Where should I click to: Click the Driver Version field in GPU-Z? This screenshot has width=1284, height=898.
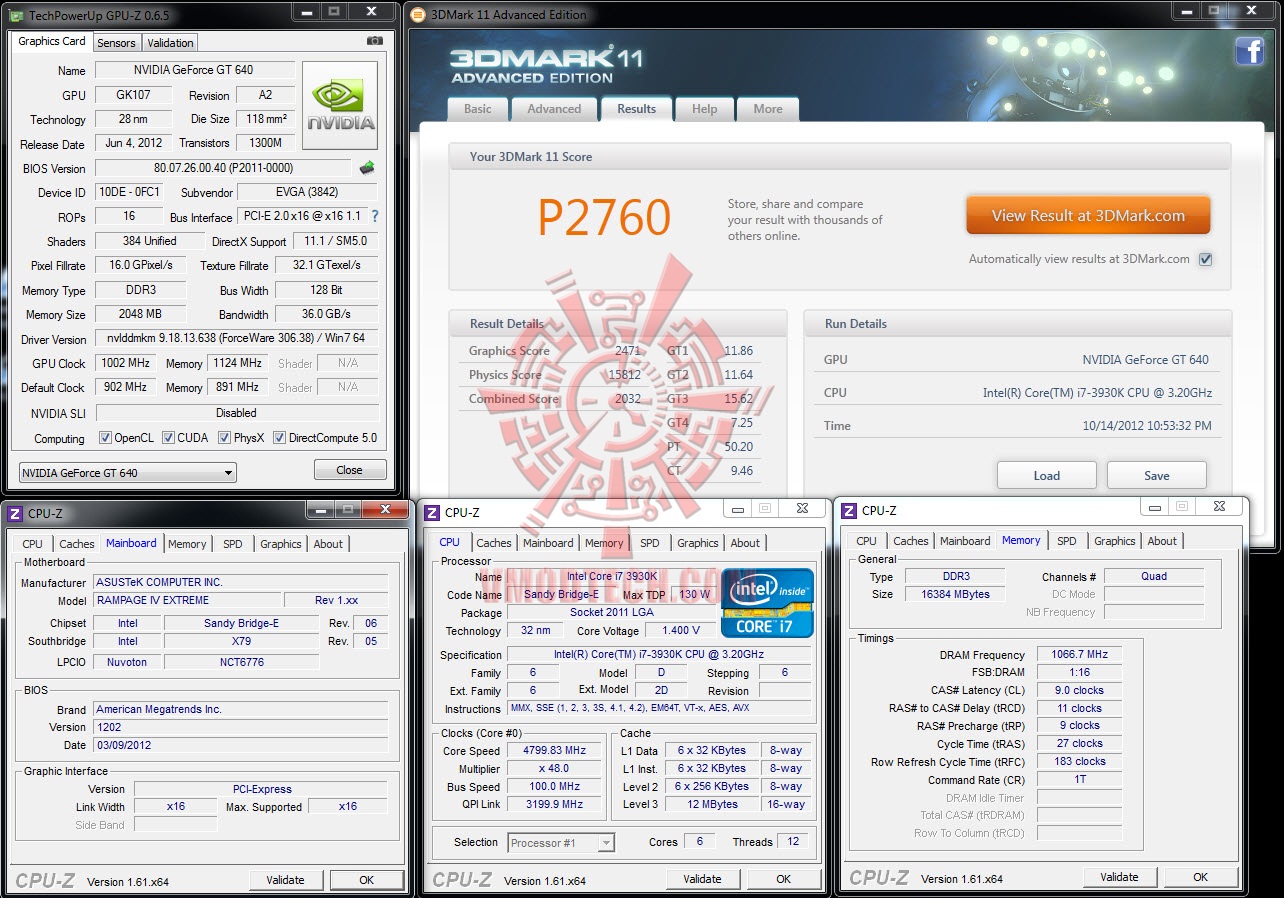point(237,339)
